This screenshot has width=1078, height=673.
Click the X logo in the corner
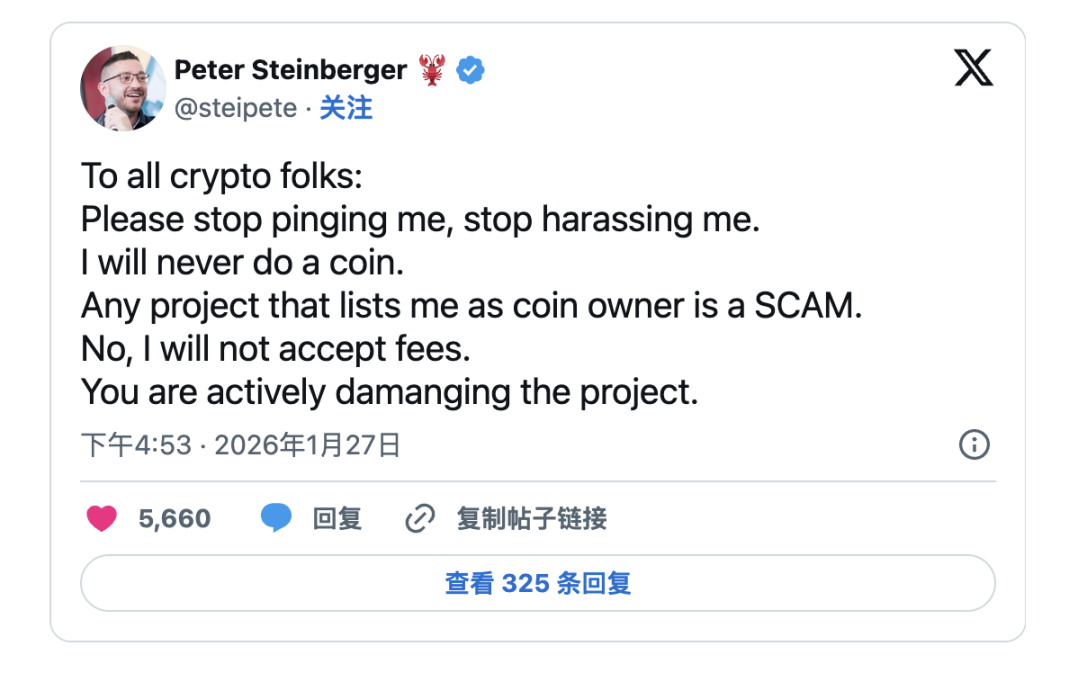point(973,69)
